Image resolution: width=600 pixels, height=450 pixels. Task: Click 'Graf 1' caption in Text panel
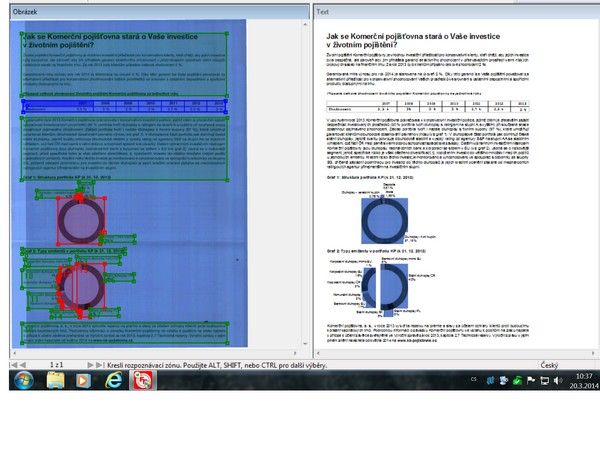click(x=370, y=178)
